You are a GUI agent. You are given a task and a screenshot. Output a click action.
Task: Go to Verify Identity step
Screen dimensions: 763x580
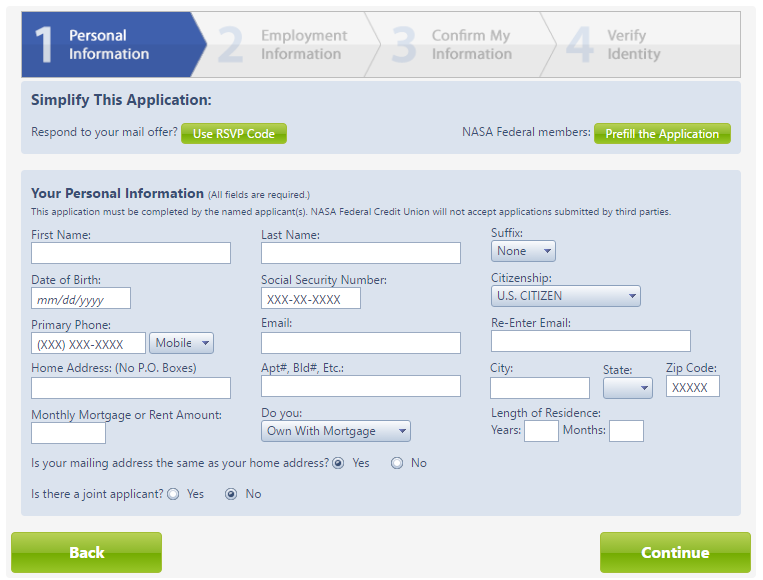pos(642,45)
